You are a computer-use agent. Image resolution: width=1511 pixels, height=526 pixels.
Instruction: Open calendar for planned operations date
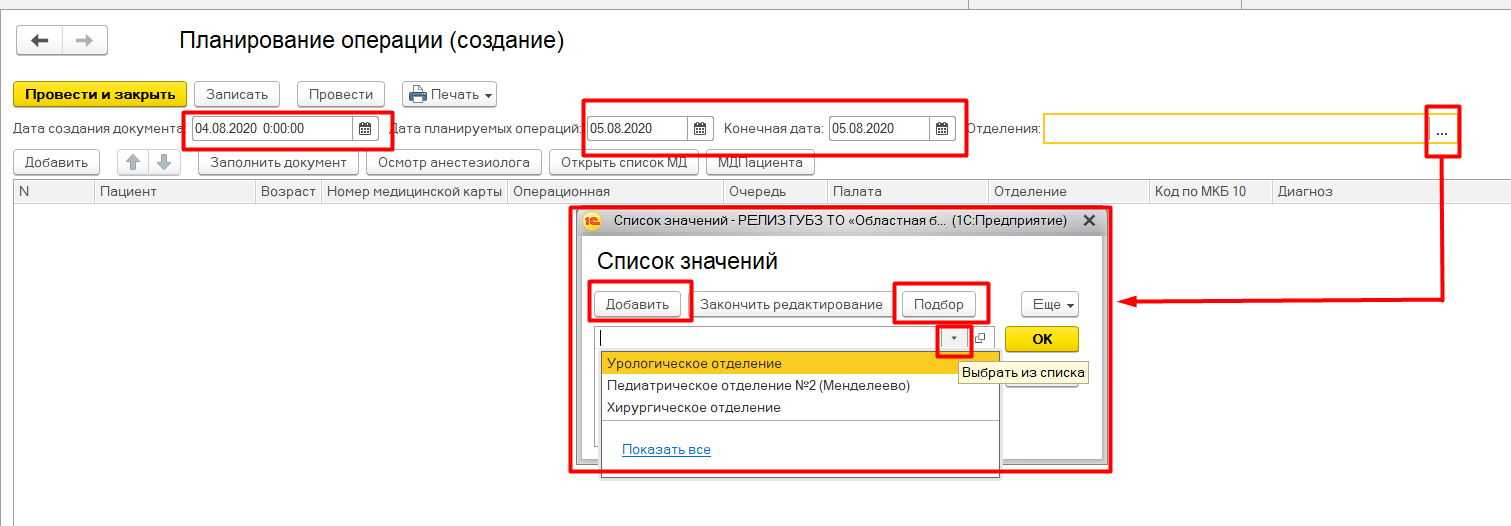point(700,129)
